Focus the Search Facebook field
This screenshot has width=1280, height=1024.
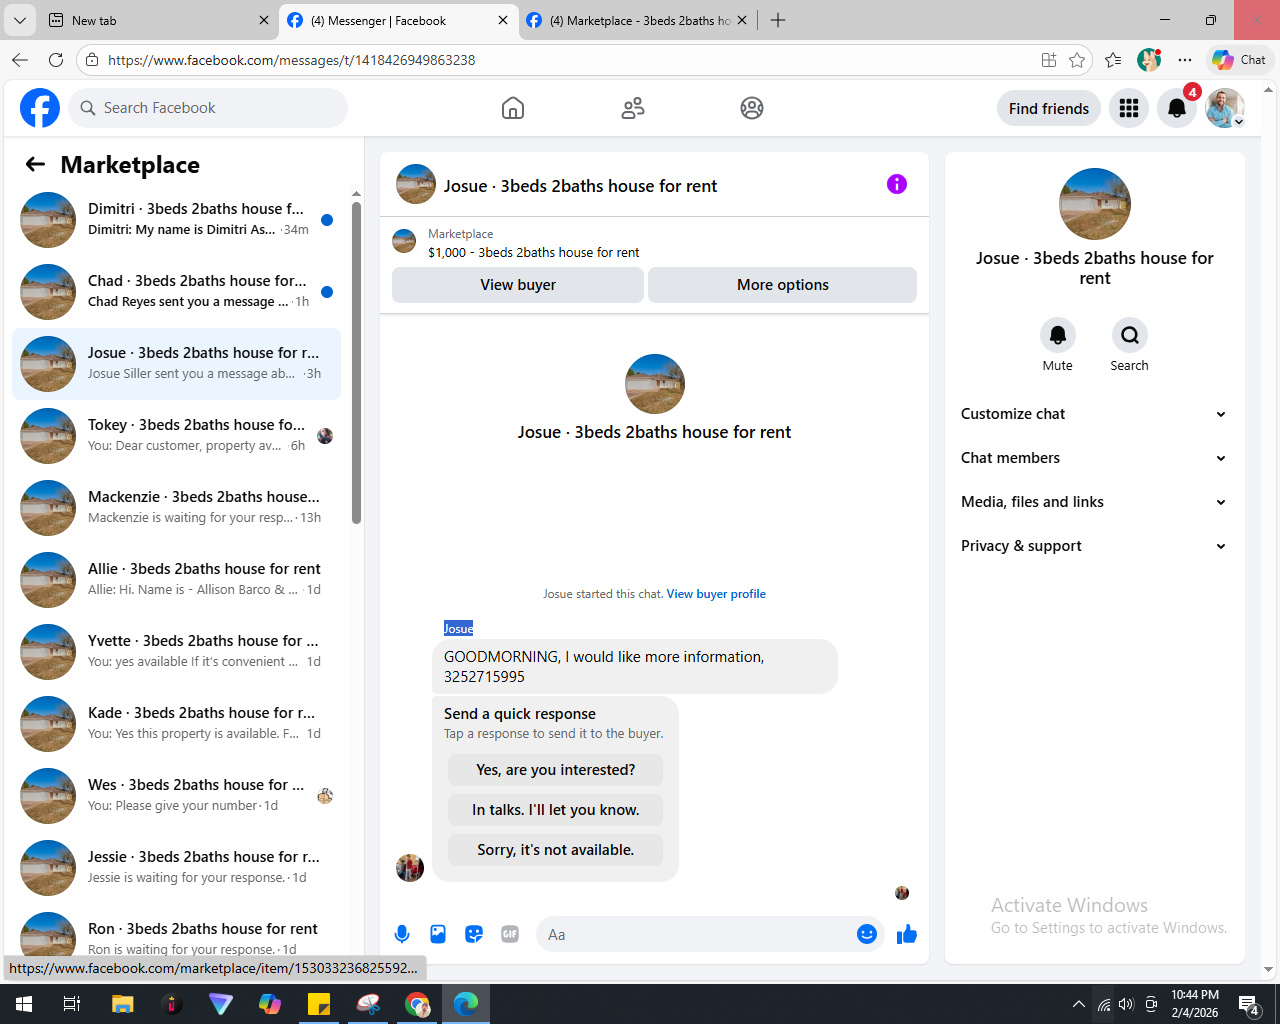tap(208, 108)
